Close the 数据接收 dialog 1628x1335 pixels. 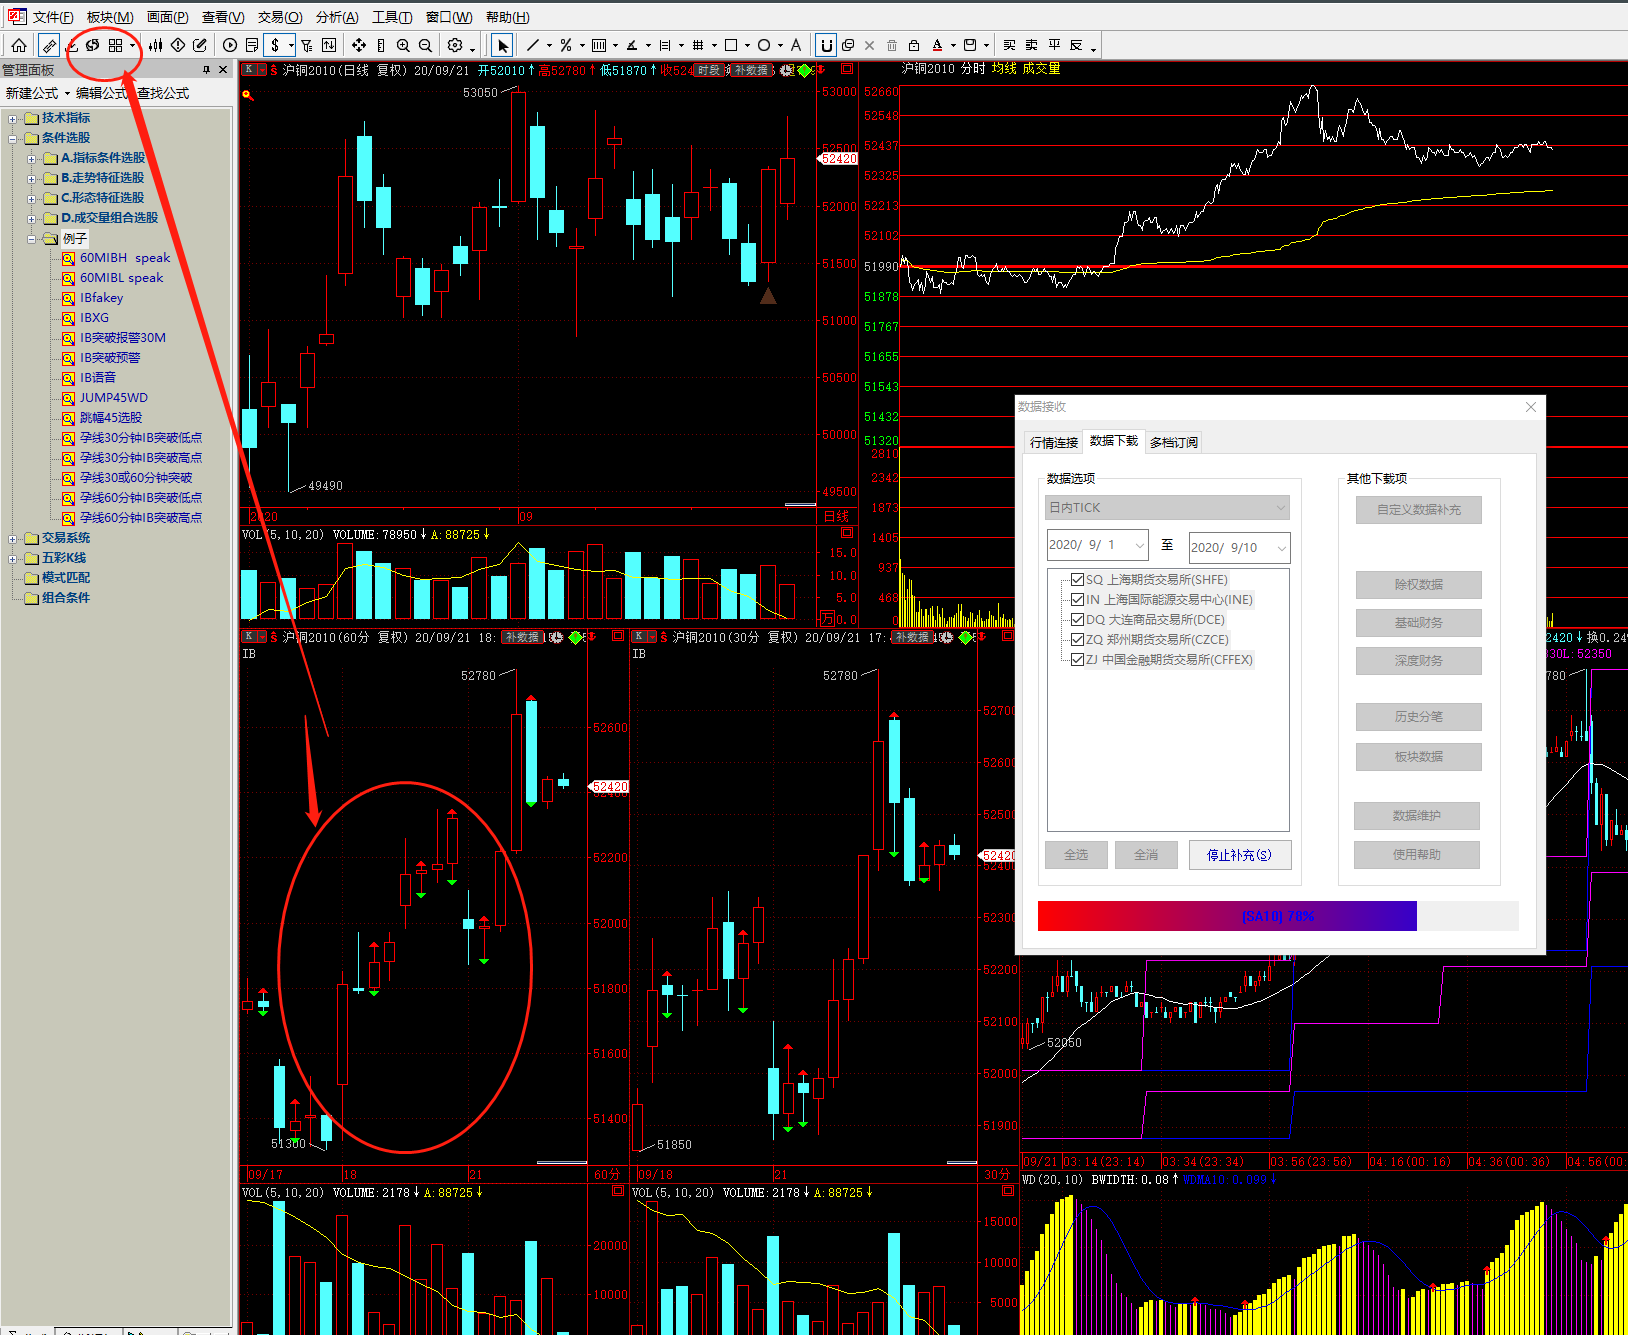pos(1531,407)
